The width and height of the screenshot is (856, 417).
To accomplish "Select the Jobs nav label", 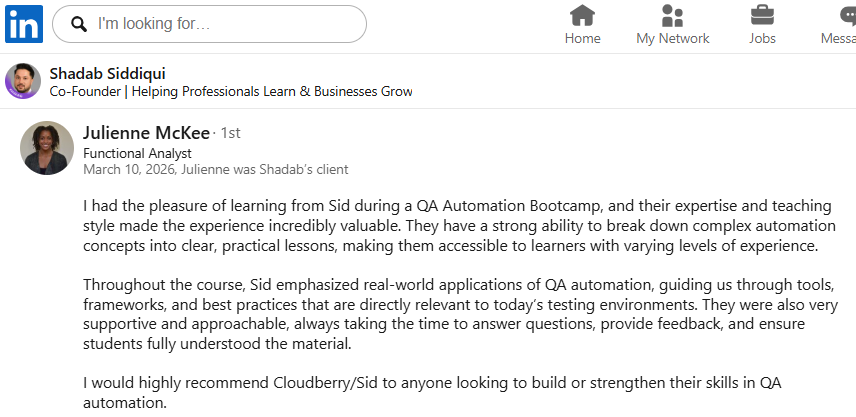I will pos(762,39).
